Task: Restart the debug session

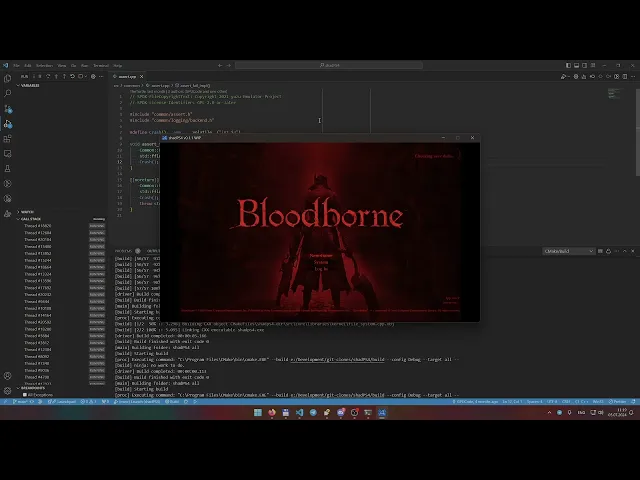Action: click(72, 76)
